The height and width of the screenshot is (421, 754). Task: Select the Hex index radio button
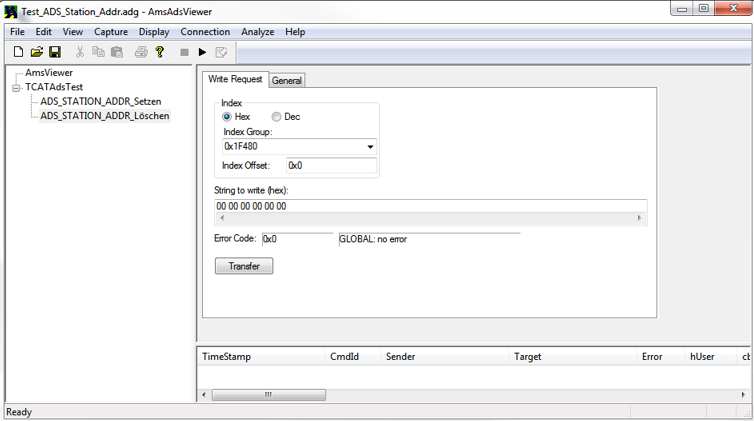[x=226, y=117]
